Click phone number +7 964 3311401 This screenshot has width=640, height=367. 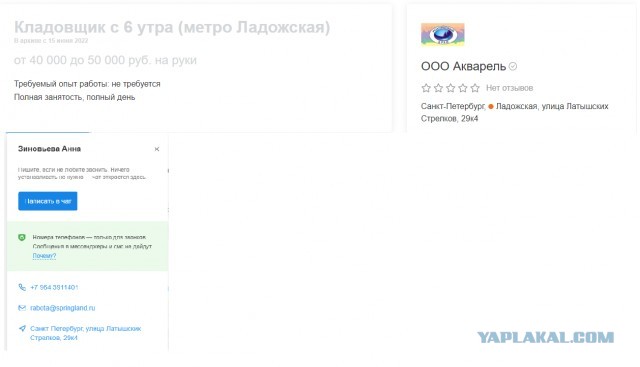[x=54, y=287]
